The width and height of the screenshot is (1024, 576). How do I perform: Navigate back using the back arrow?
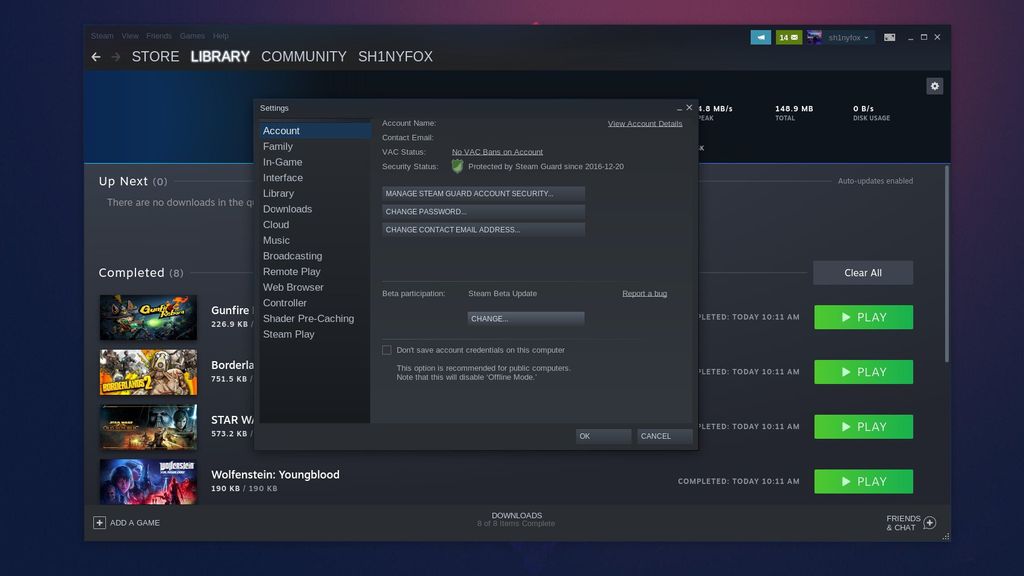(96, 57)
